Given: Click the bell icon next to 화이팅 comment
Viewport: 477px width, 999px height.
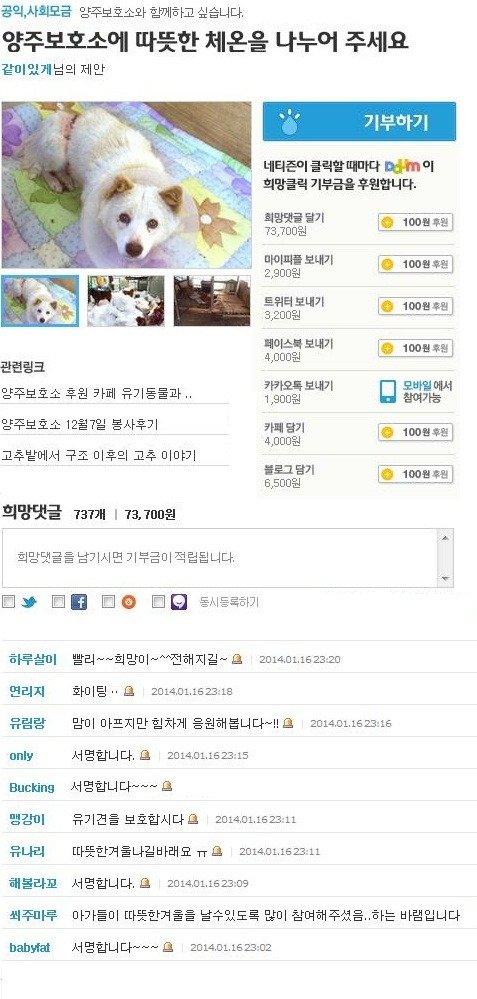Looking at the screenshot, I should tap(129, 691).
